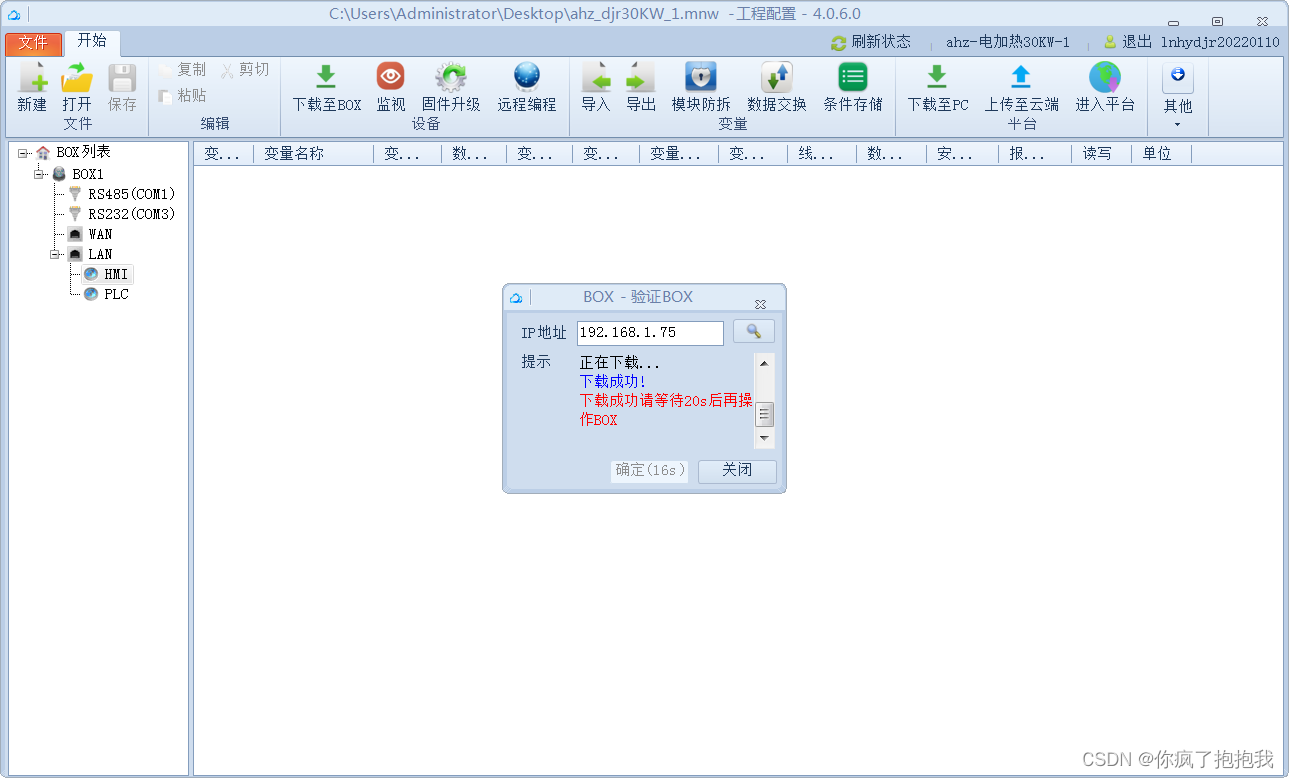Click the 变量名称 column header

pyautogui.click(x=314, y=154)
